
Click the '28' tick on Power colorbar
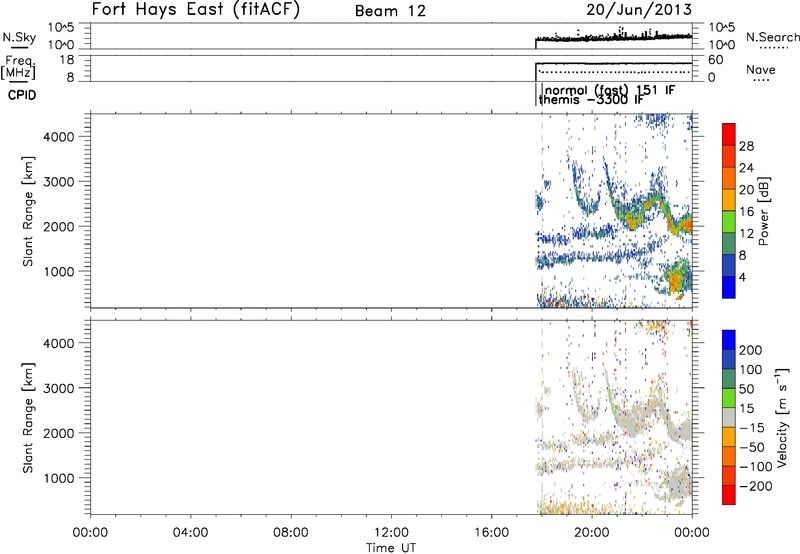746,146
